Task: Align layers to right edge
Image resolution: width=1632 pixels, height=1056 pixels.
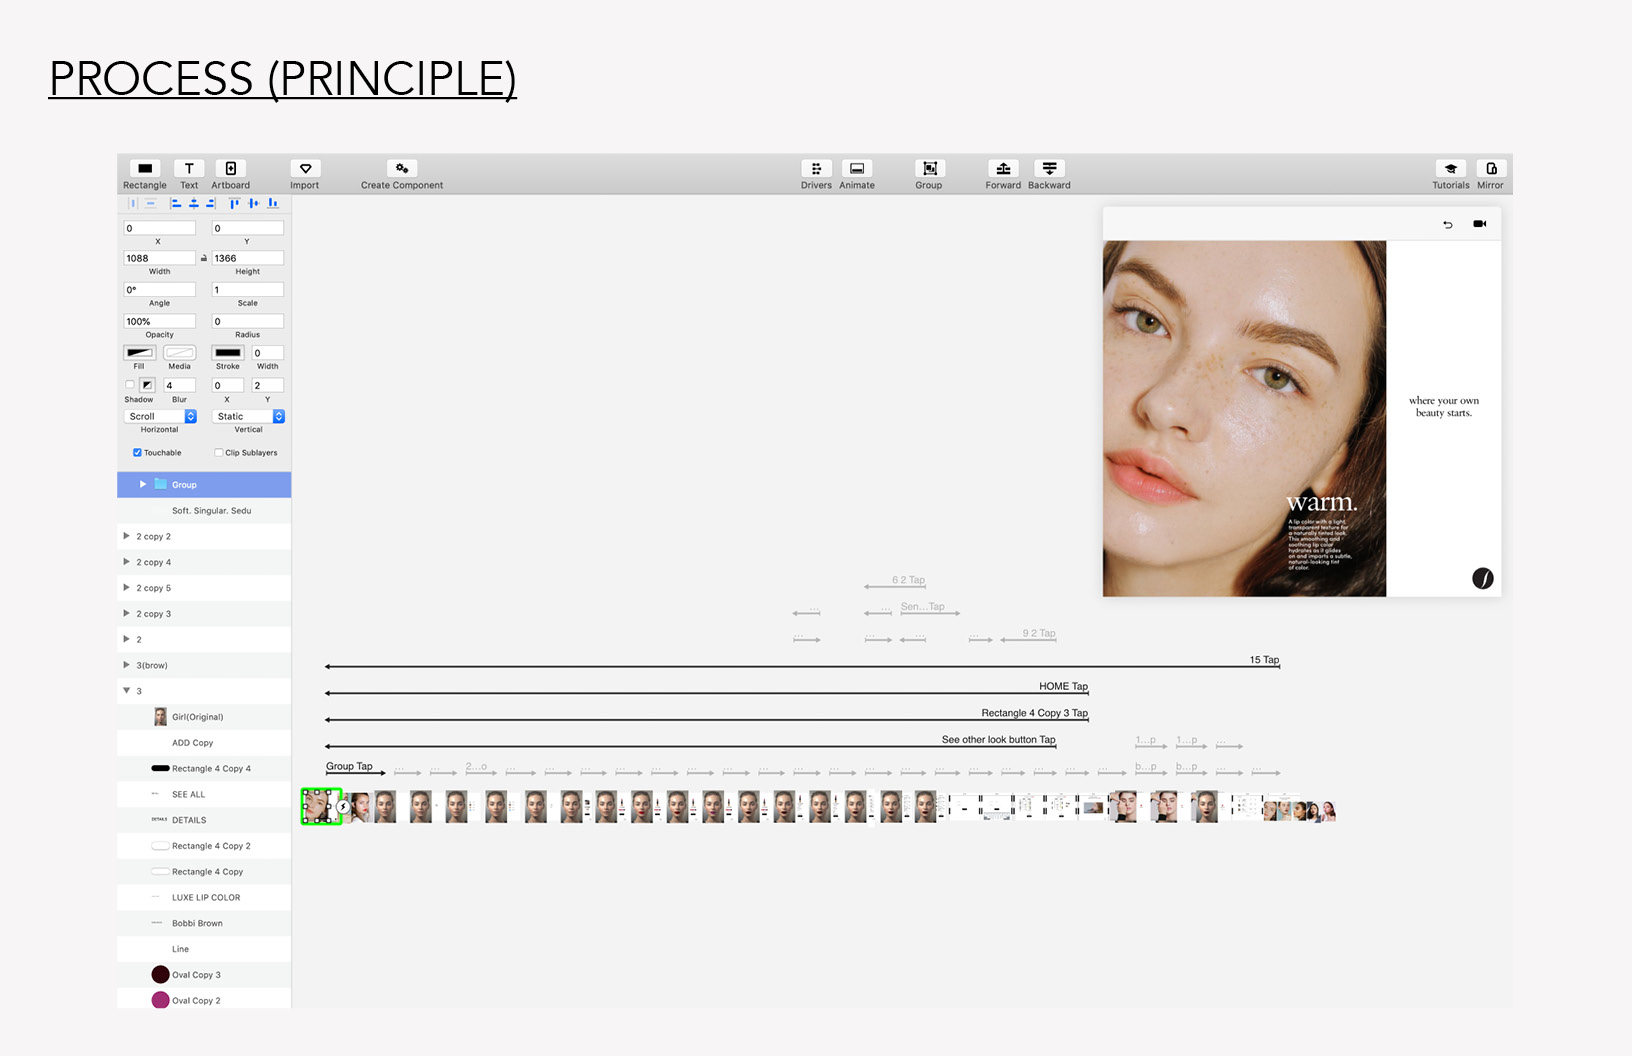Action: [x=210, y=203]
